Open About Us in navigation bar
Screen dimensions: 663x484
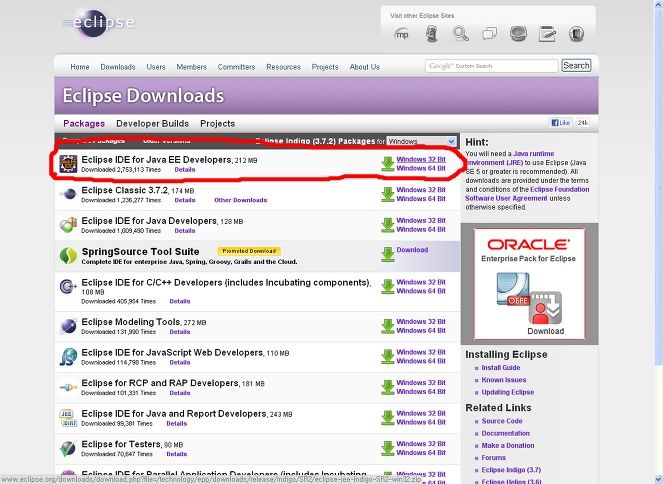[x=364, y=67]
